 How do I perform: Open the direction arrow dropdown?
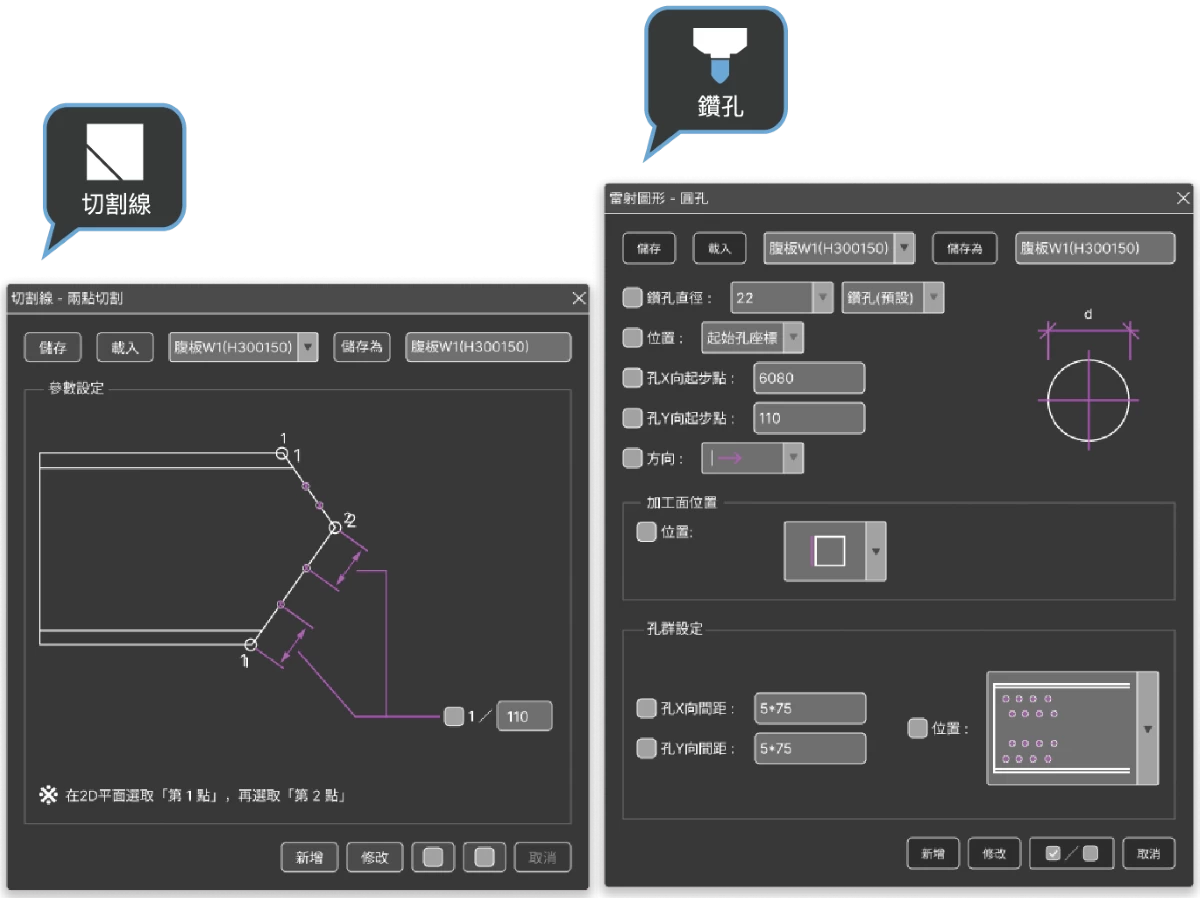tap(792, 458)
